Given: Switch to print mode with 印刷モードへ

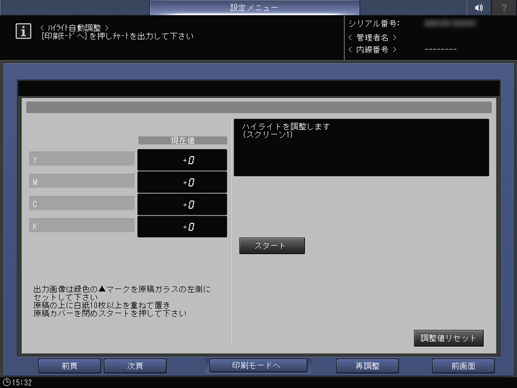Looking at the screenshot, I should (x=258, y=365).
